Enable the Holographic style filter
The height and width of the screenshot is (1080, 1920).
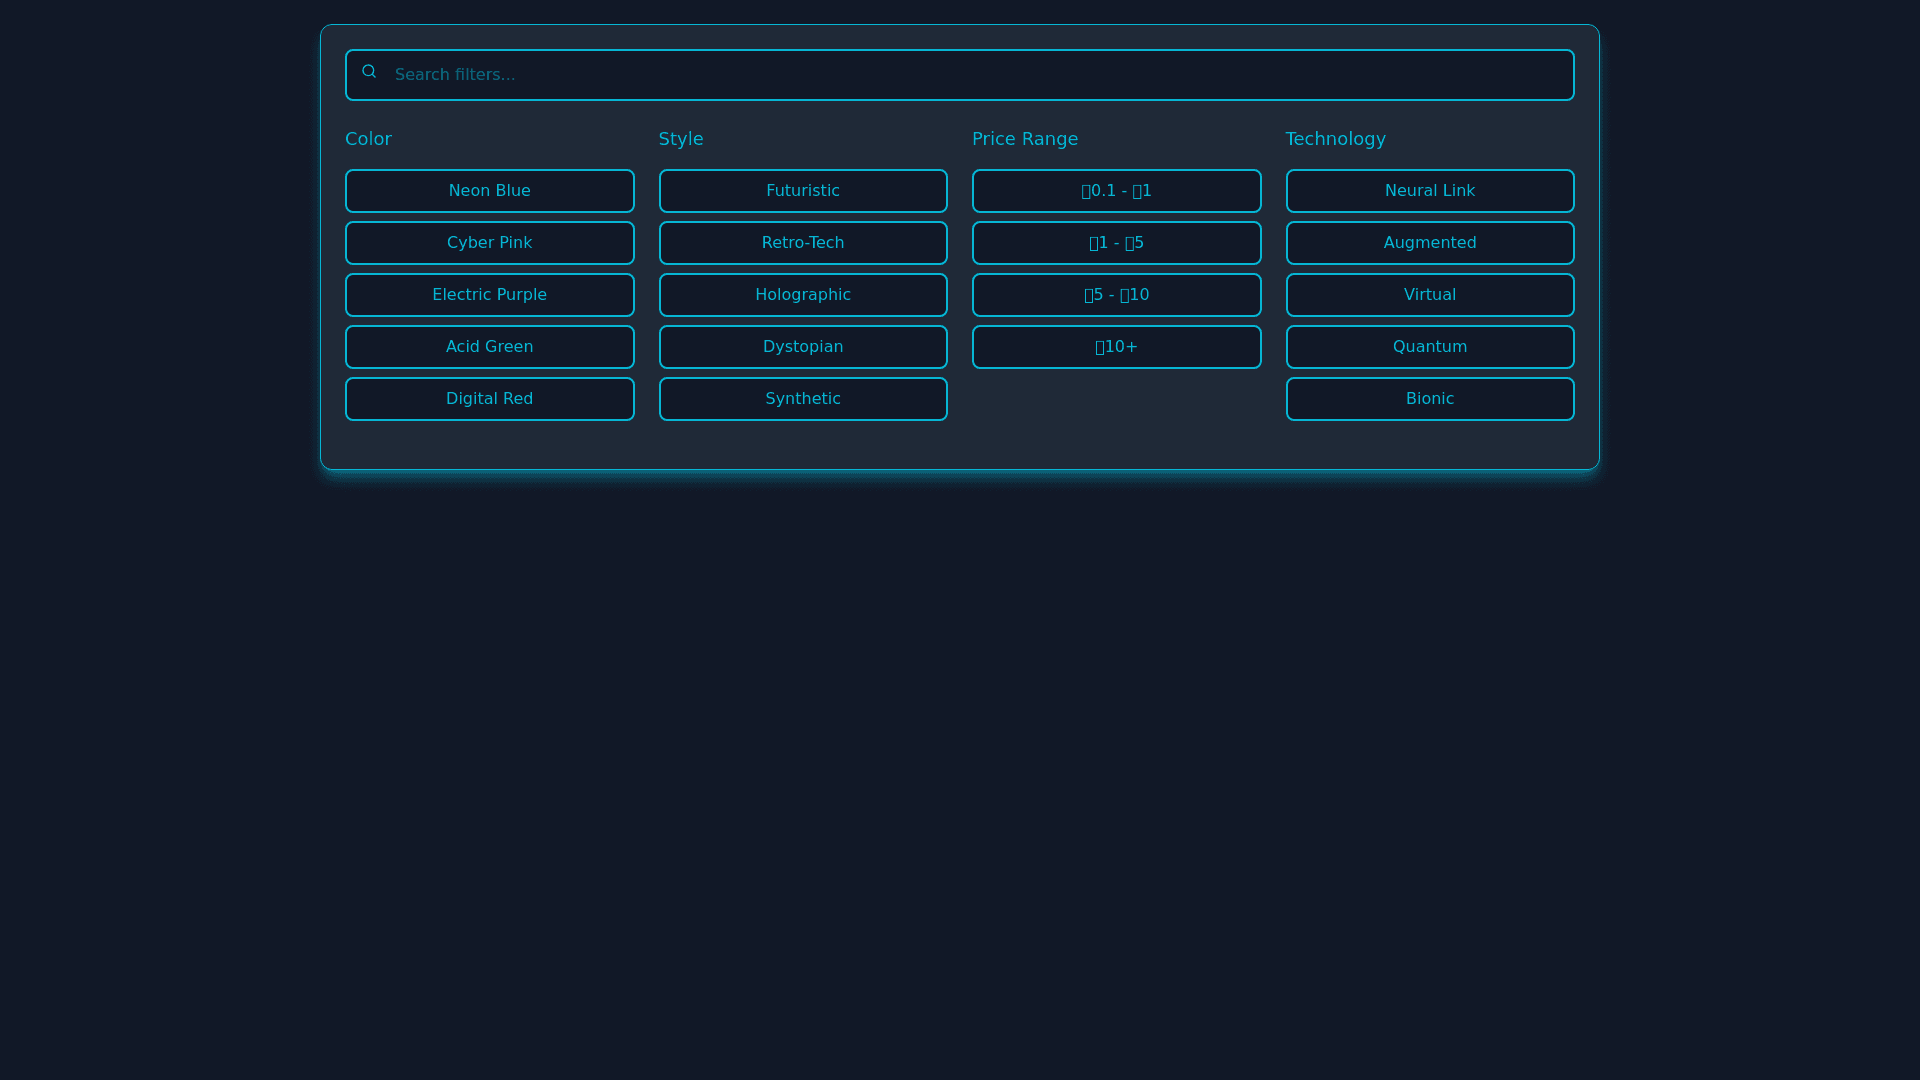tap(802, 295)
